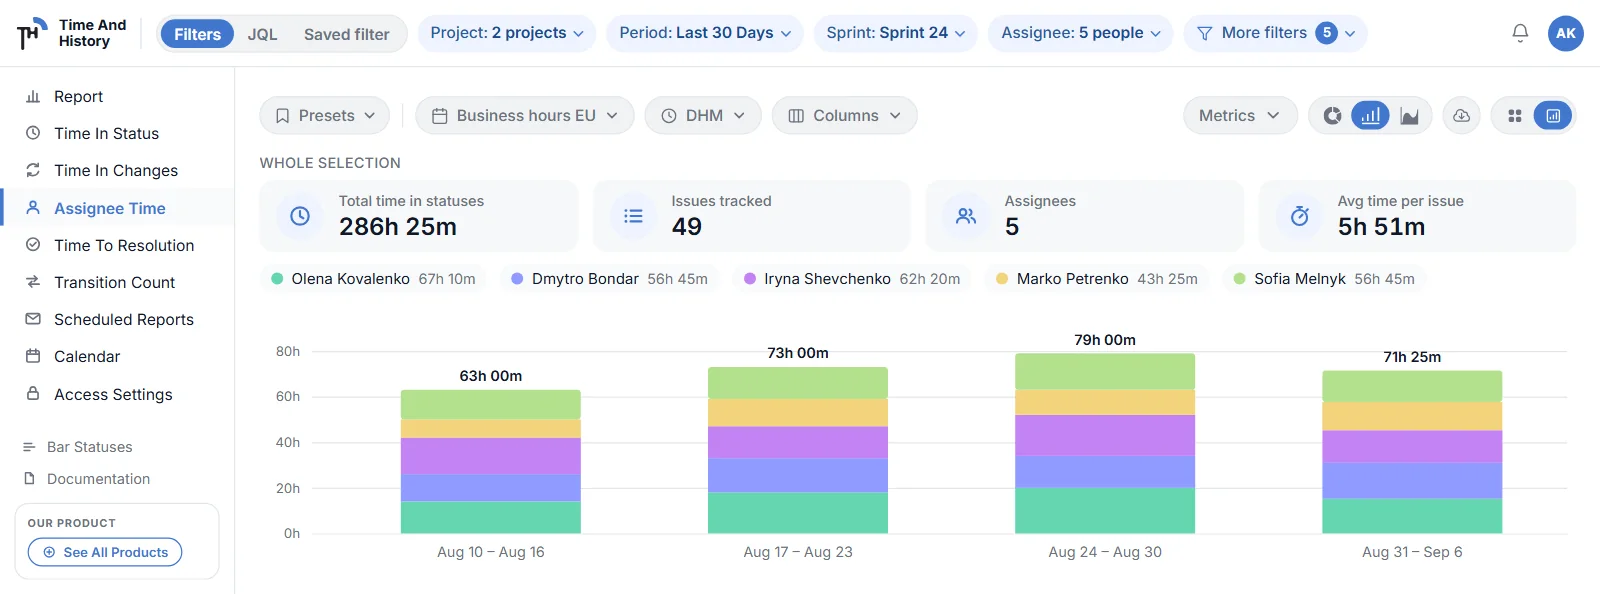Click the Aug 17 – Aug 23 axis label
The height and width of the screenshot is (594, 1600).
798,552
